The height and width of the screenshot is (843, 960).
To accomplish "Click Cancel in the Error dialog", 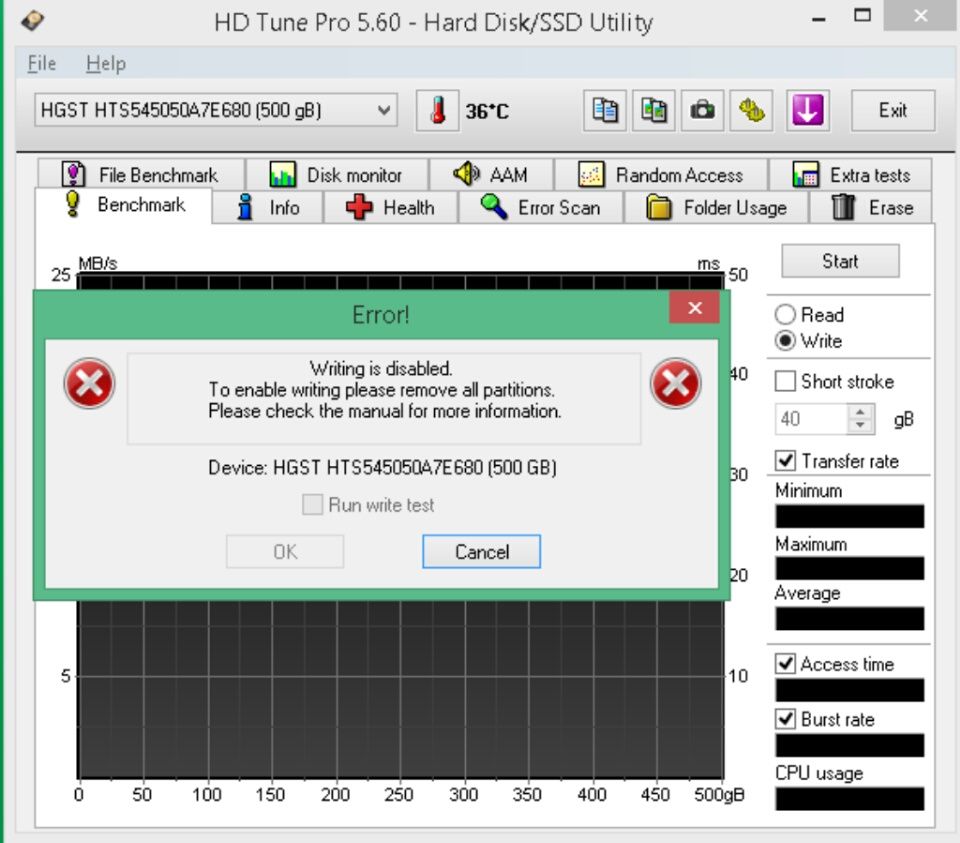I will (x=481, y=552).
